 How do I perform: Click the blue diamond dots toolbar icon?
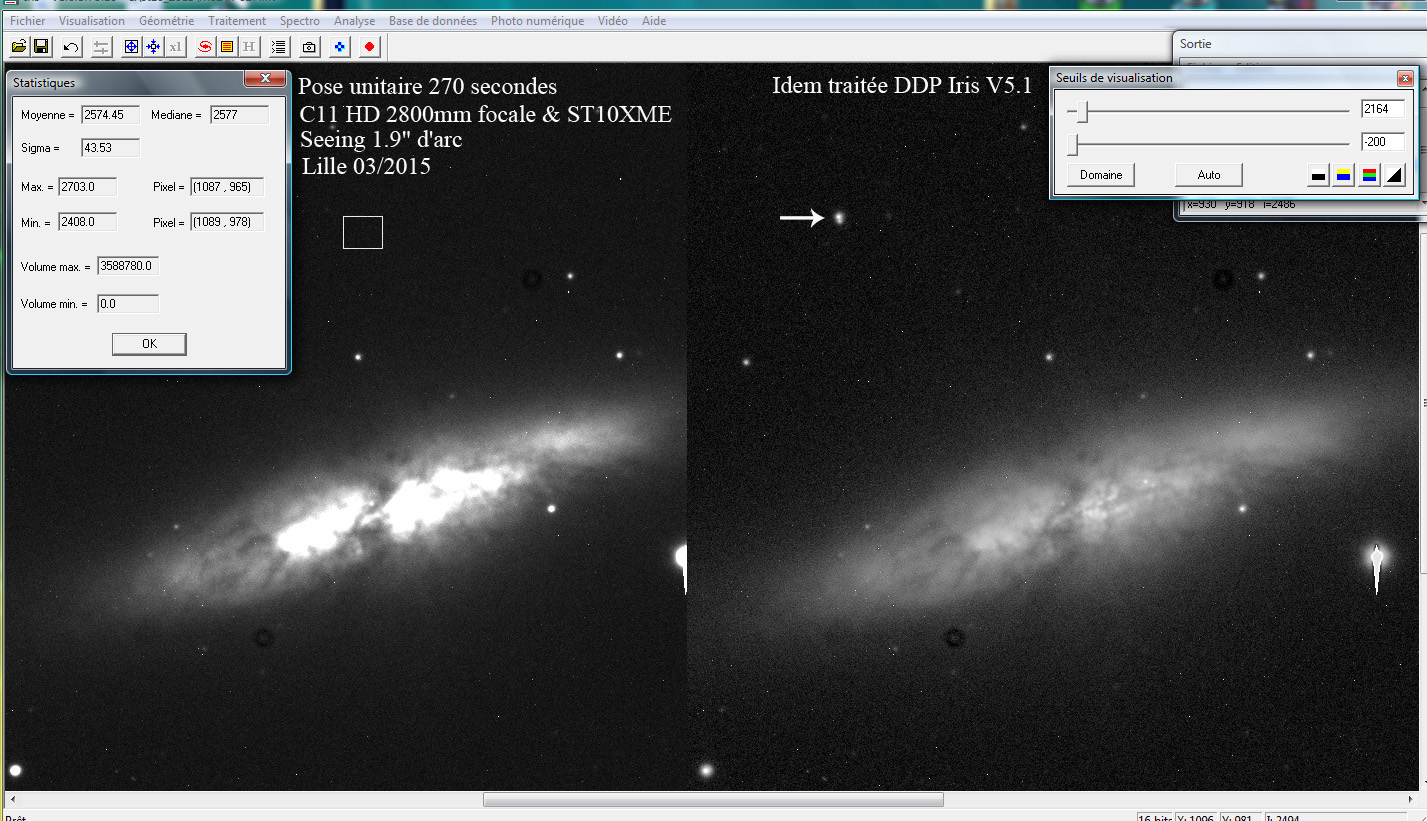click(x=340, y=46)
